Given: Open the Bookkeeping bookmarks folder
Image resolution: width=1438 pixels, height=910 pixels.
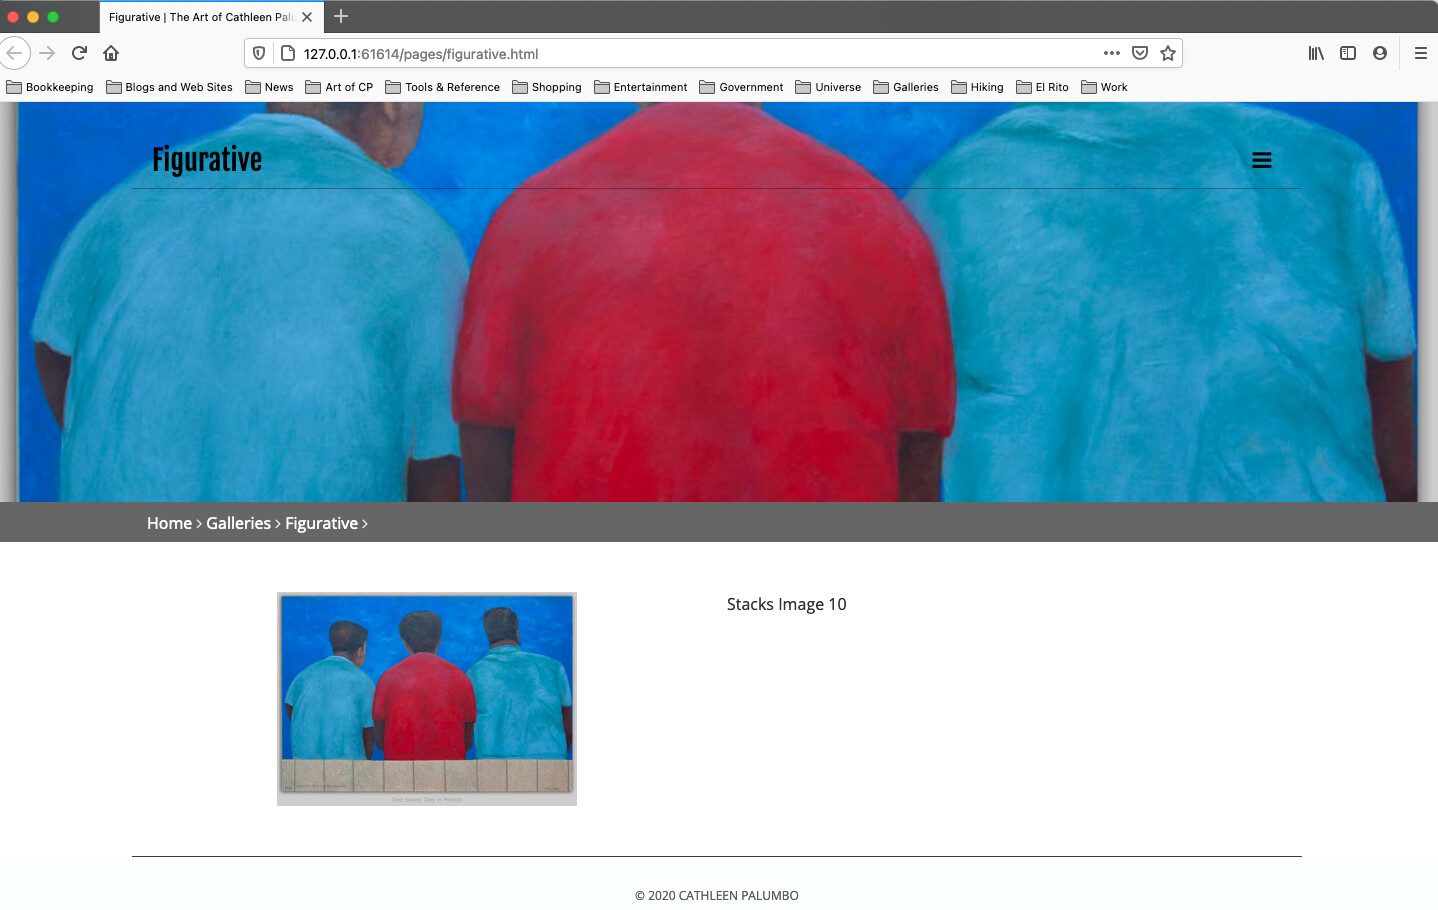Looking at the screenshot, I should coord(50,87).
